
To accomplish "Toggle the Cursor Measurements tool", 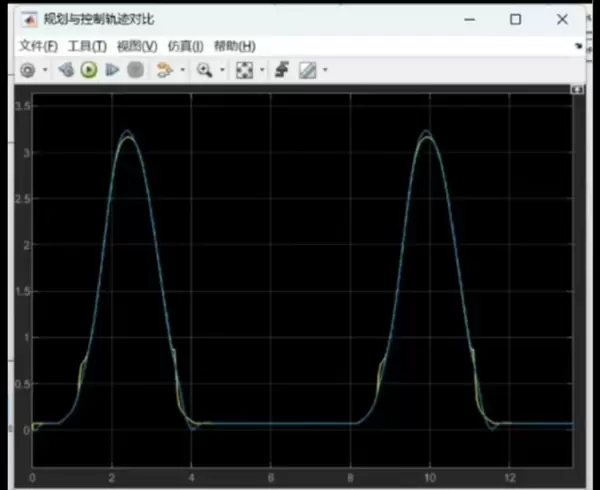I will 307,70.
